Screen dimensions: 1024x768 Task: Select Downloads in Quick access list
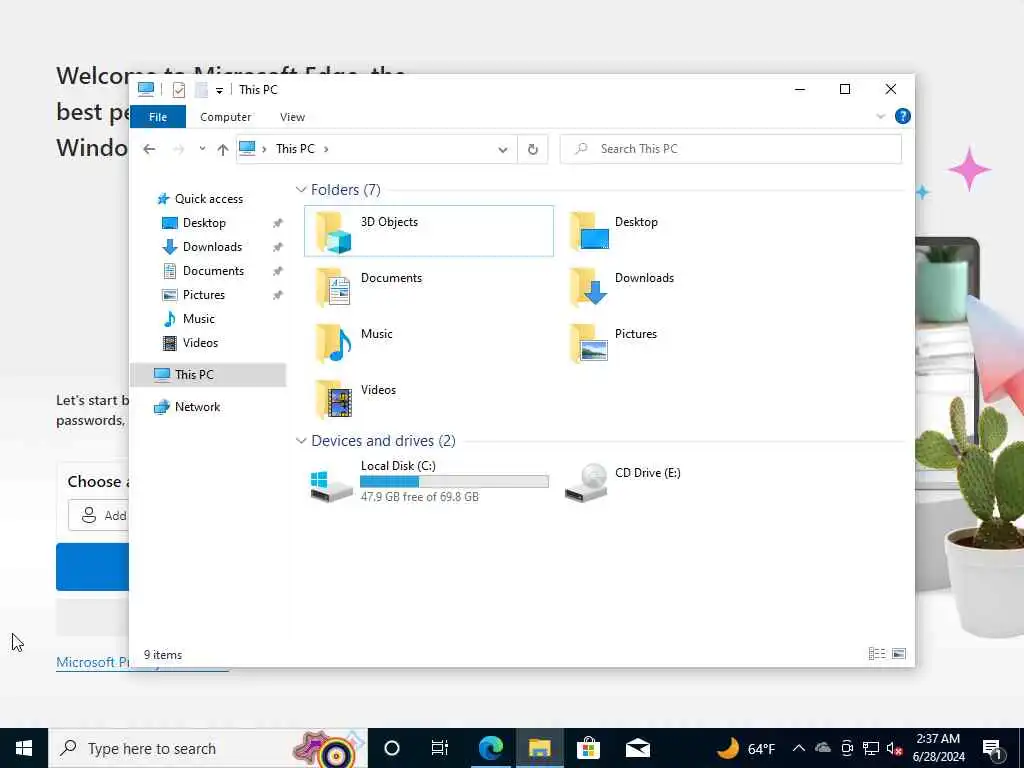pyautogui.click(x=212, y=247)
